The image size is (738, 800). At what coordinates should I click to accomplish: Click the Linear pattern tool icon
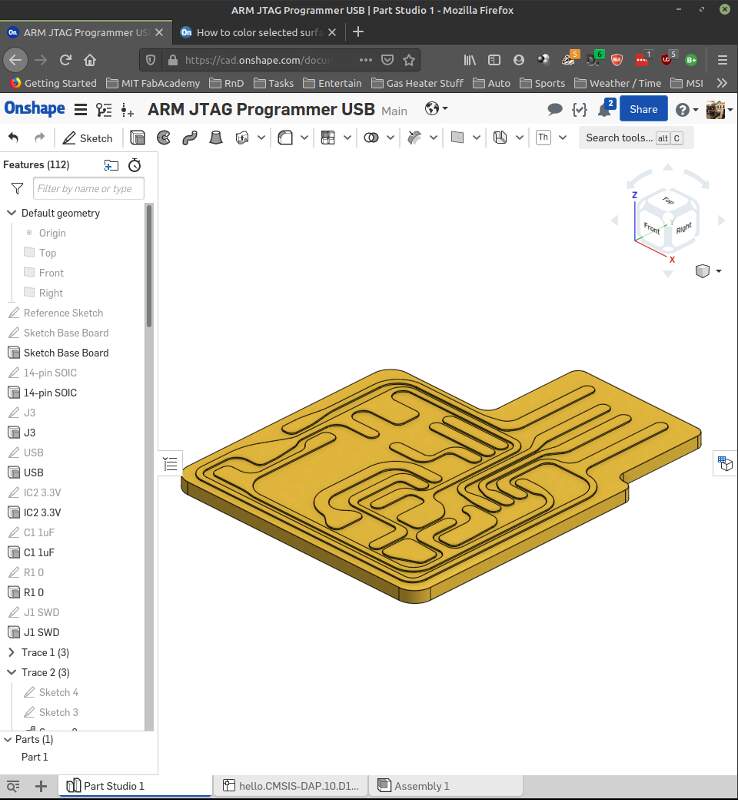(328, 138)
